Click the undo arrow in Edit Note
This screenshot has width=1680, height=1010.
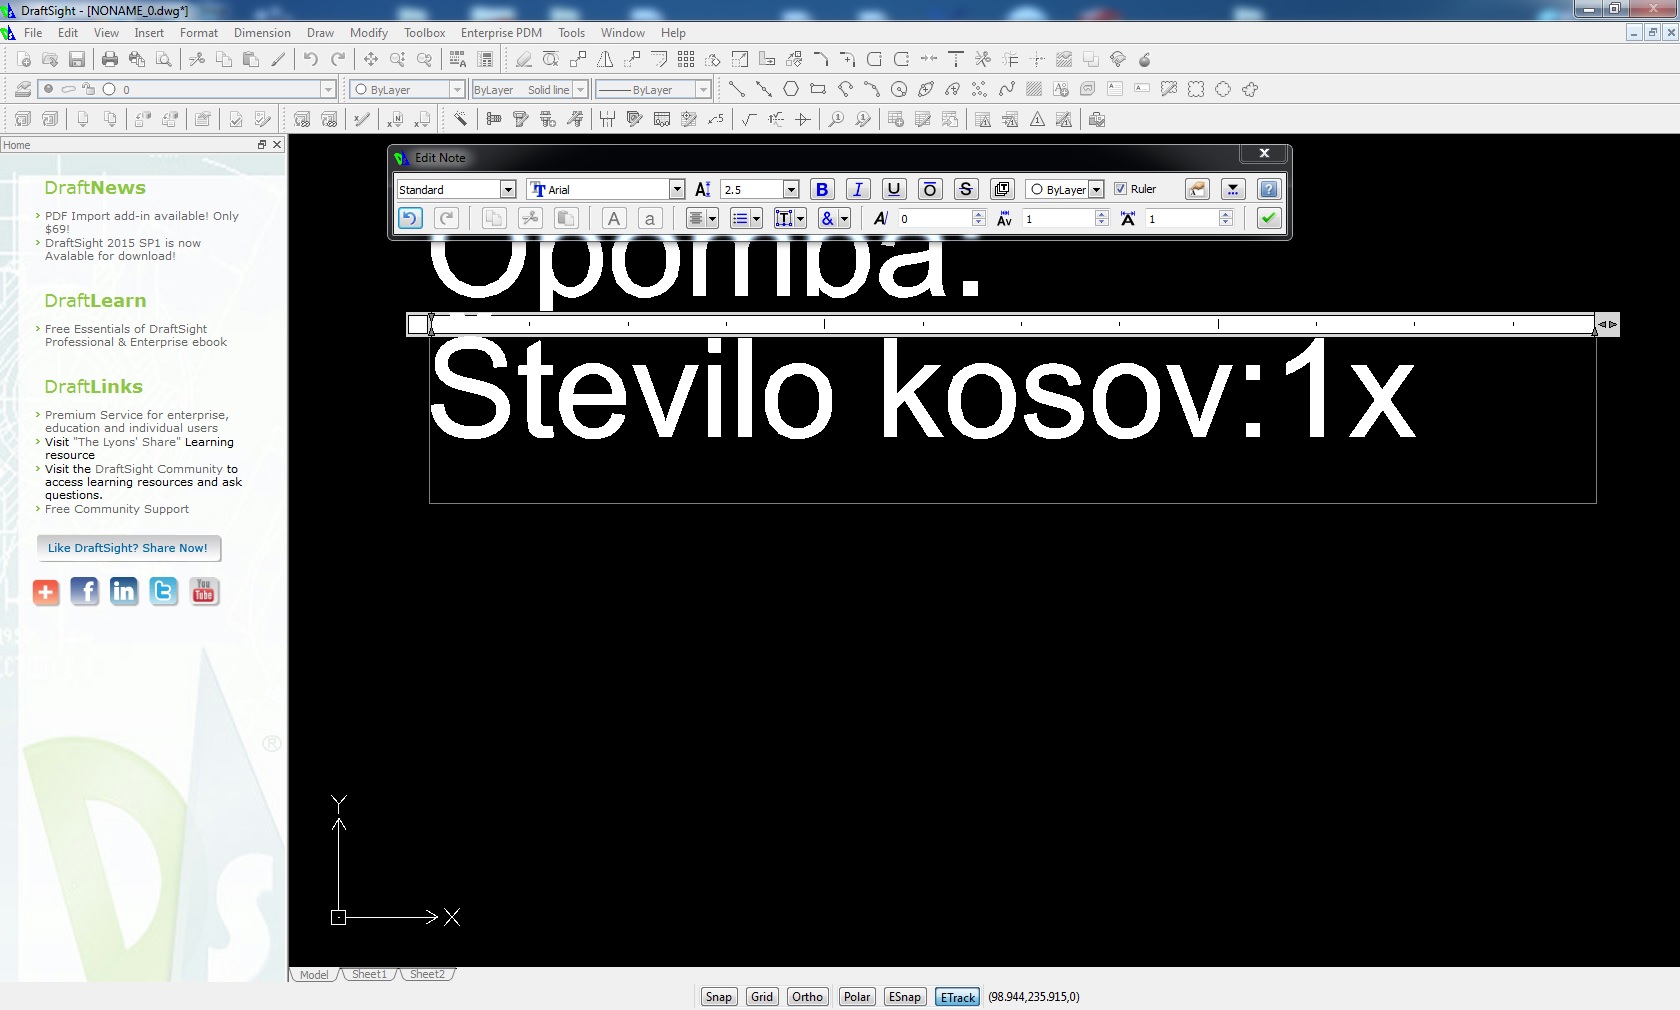click(x=410, y=218)
